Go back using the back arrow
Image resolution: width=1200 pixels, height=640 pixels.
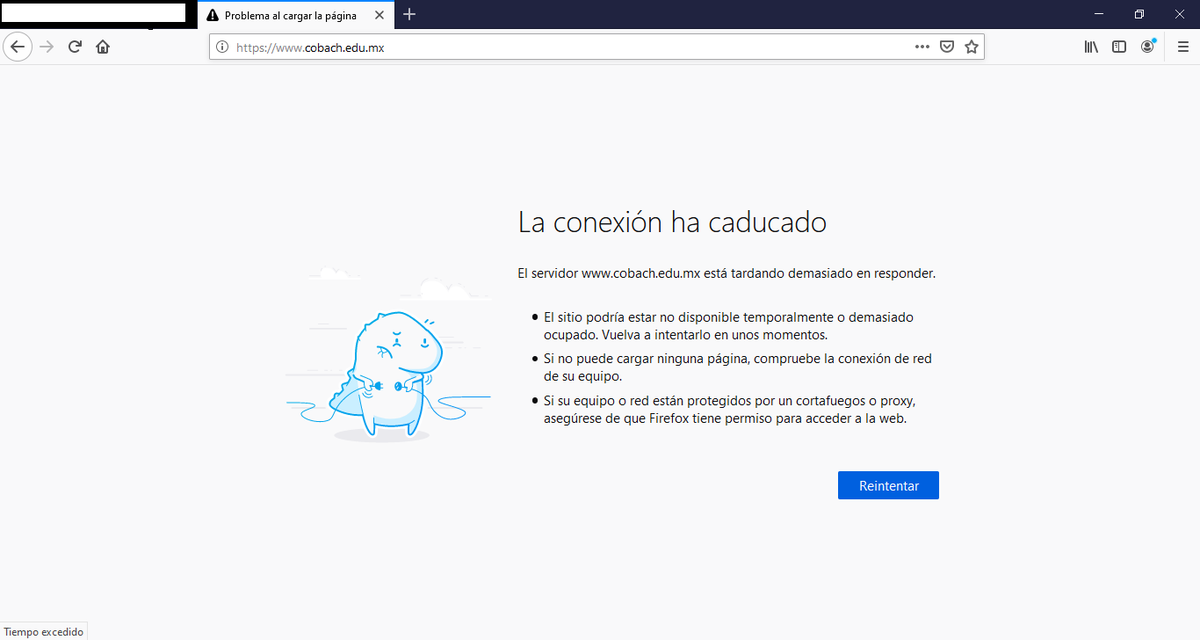(17, 47)
